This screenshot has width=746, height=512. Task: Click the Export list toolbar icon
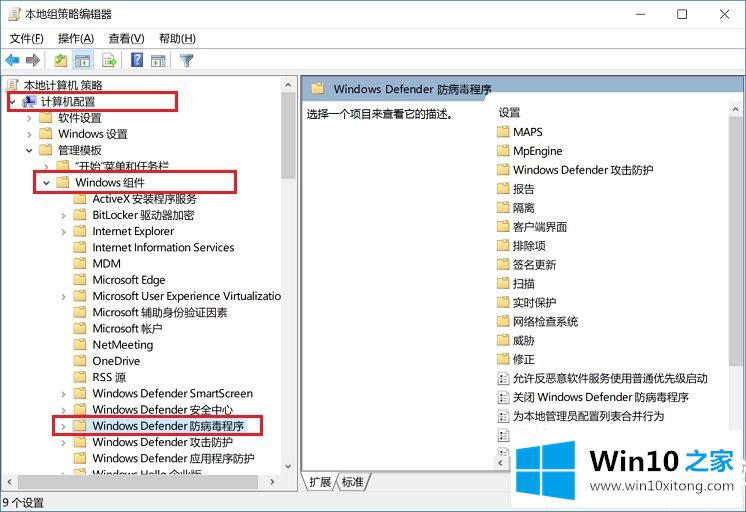click(x=109, y=60)
